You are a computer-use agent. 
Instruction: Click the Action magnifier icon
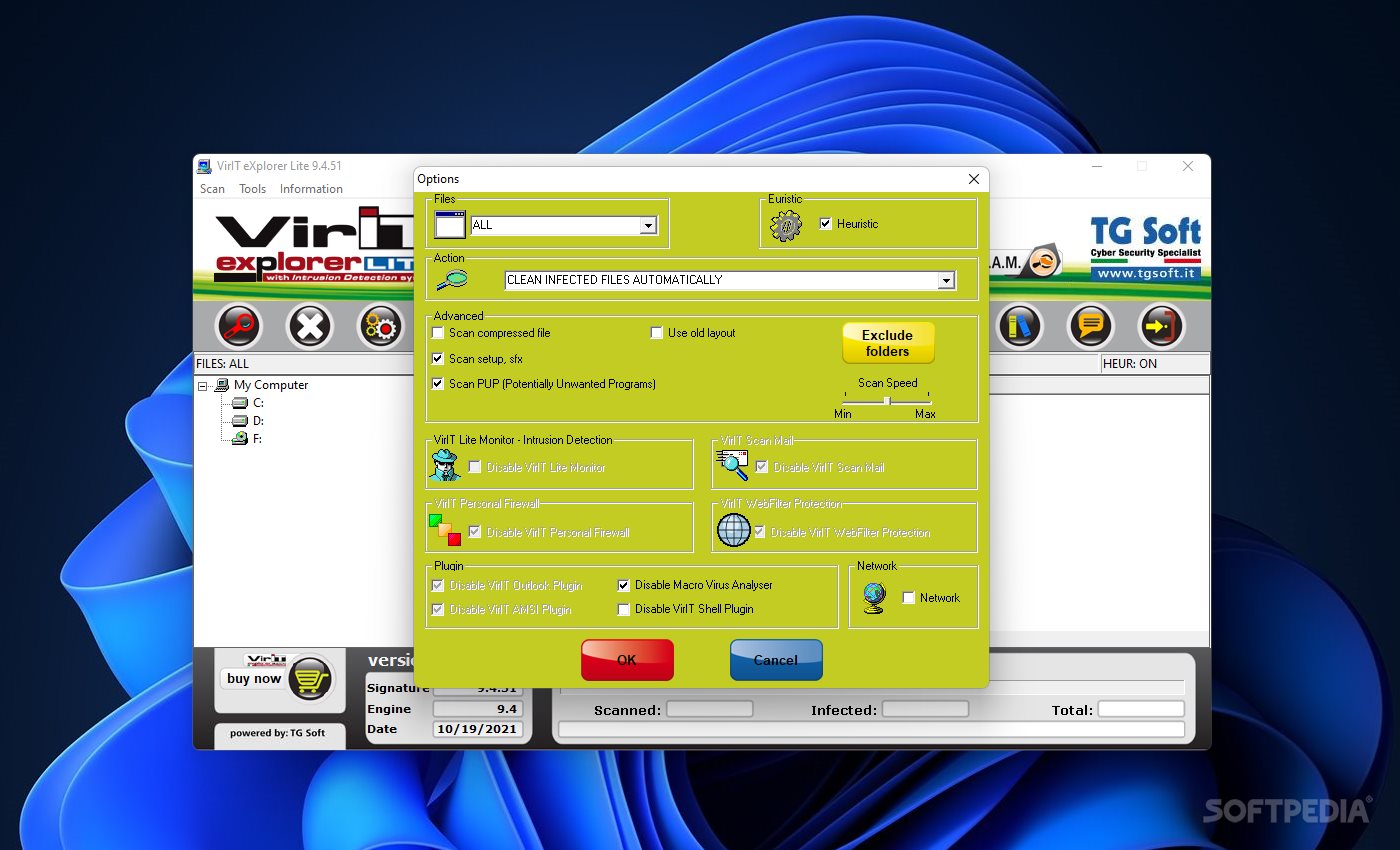(452, 281)
